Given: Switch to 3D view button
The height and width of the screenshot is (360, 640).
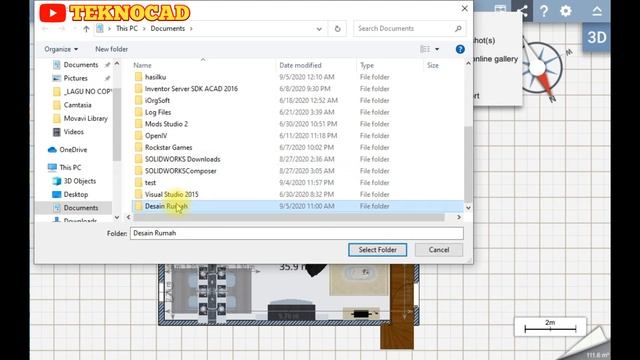Looking at the screenshot, I should 596,38.
